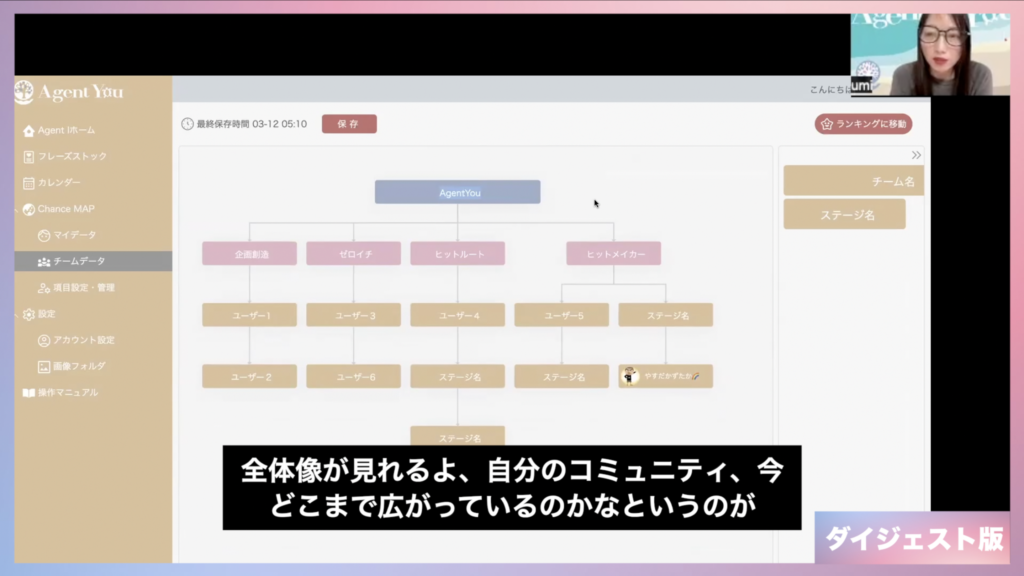Viewport: 1024px width, 576px height.
Task: Click the チーム名 block in right panel
Action: tap(852, 181)
